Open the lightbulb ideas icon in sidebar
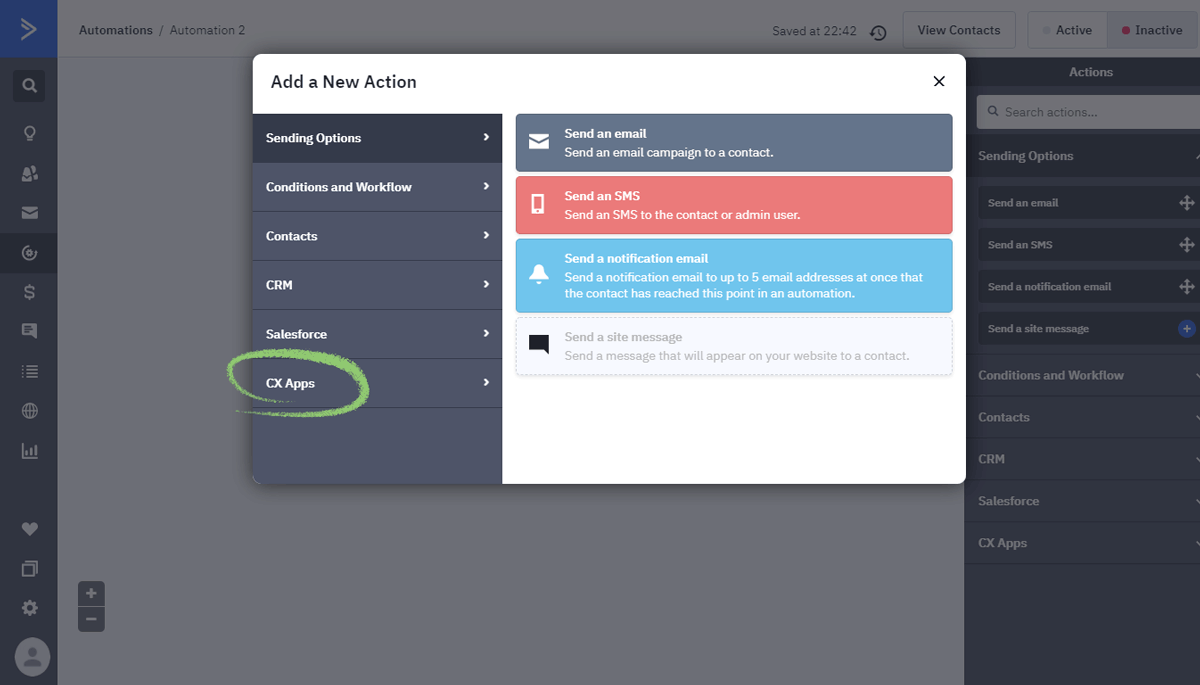The height and width of the screenshot is (685, 1200). (30, 133)
